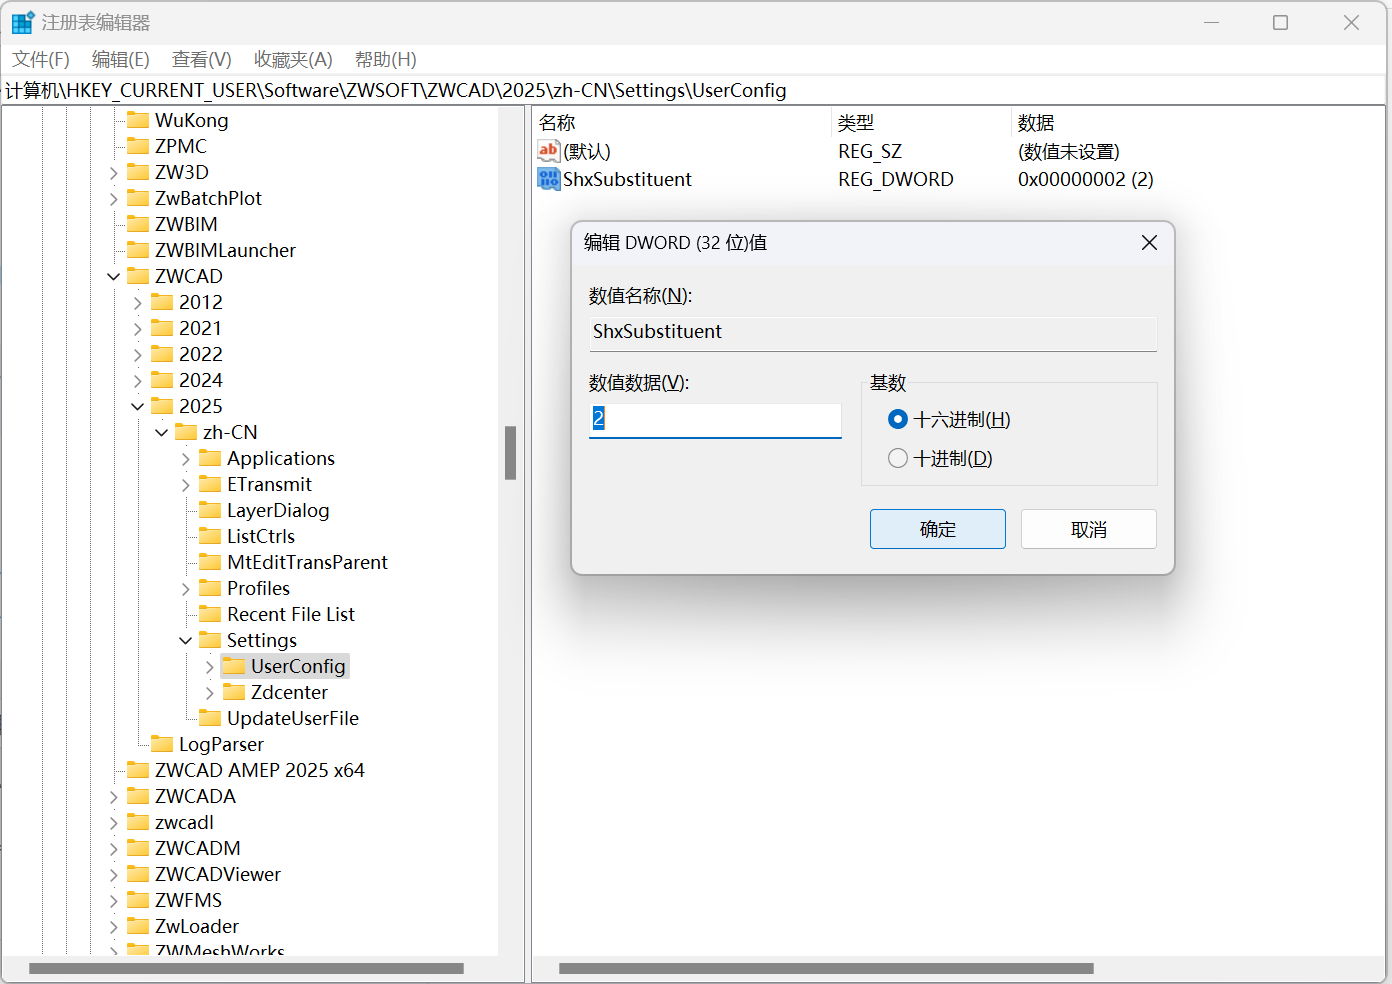The width and height of the screenshot is (1392, 984).
Task: Open the 收藏夹(A) menu
Action: [x=293, y=60]
